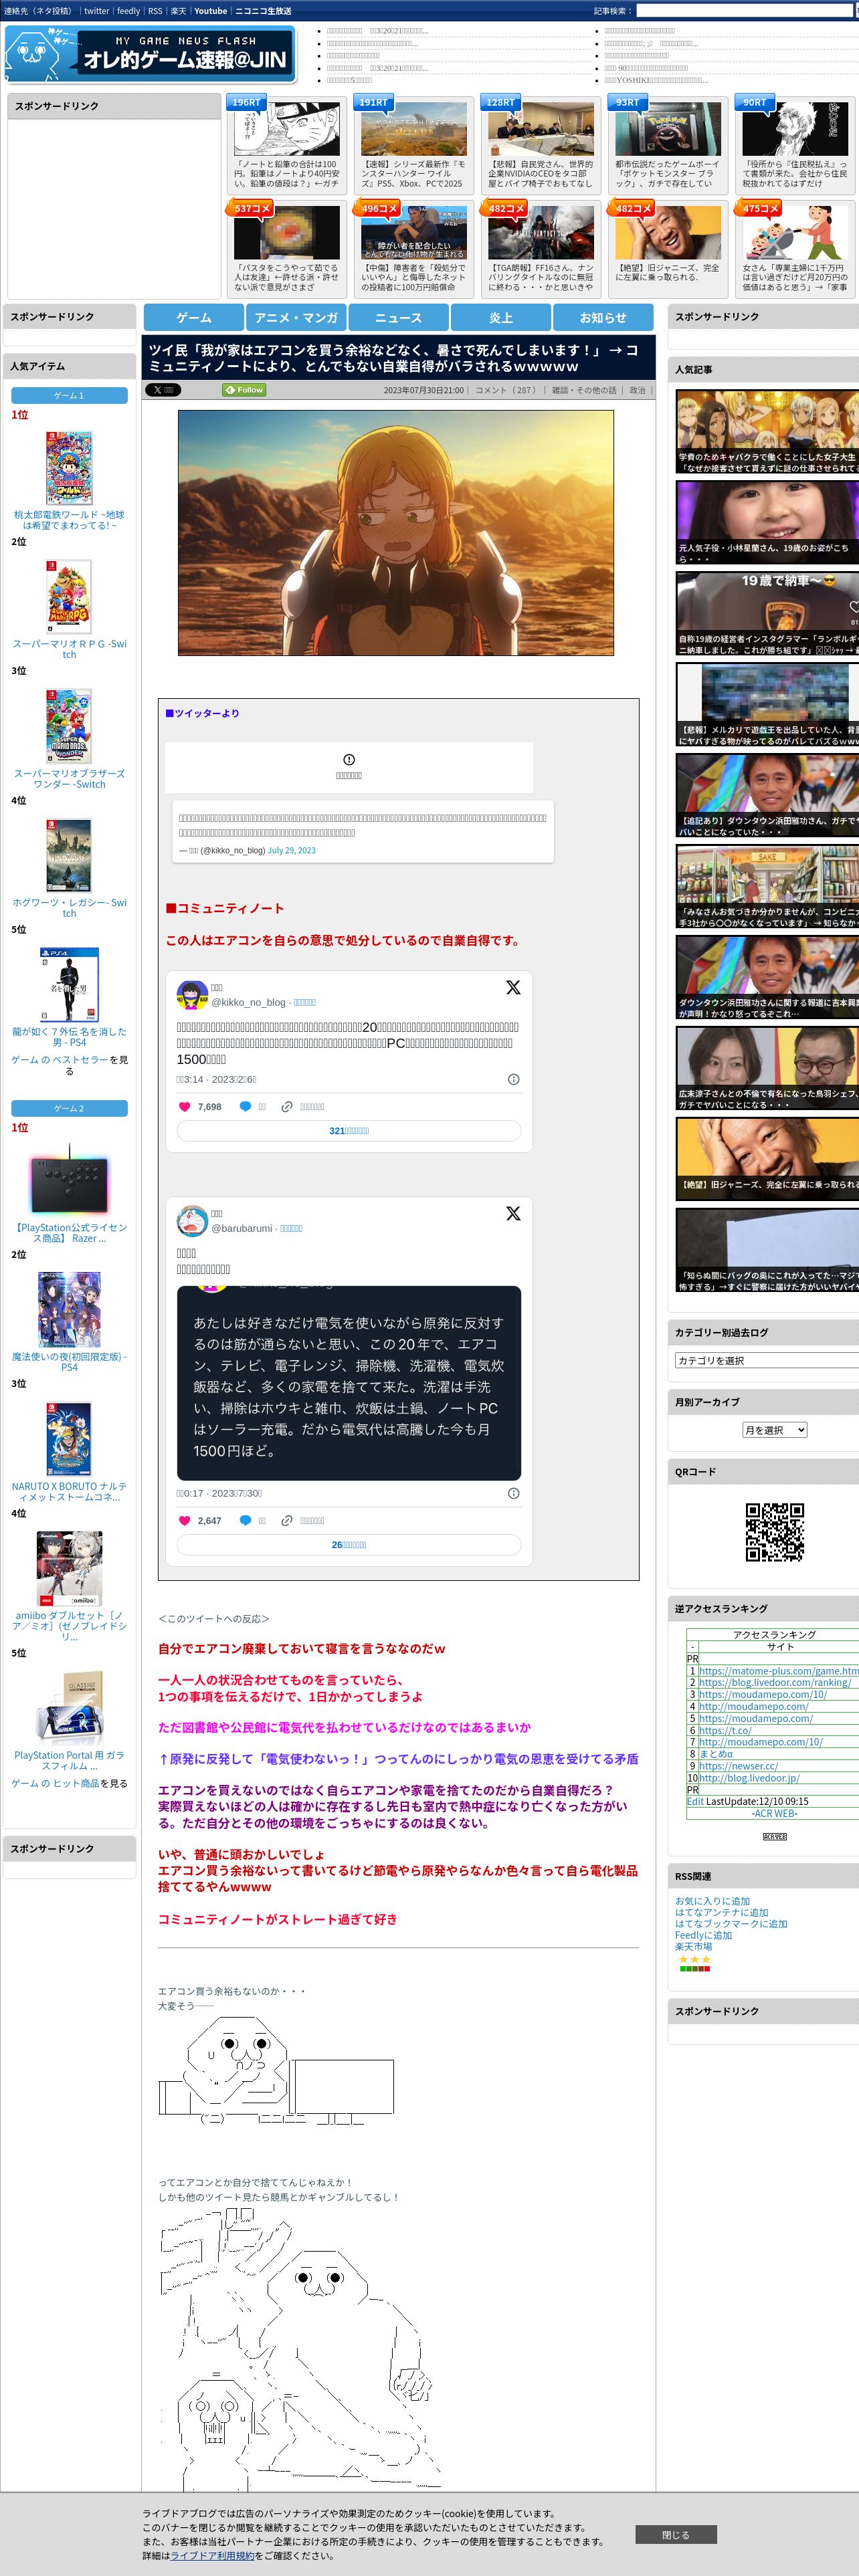Open PlayStation Portal ガラスフィルム link
The height and width of the screenshot is (2576, 859).
pyautogui.click(x=69, y=1761)
